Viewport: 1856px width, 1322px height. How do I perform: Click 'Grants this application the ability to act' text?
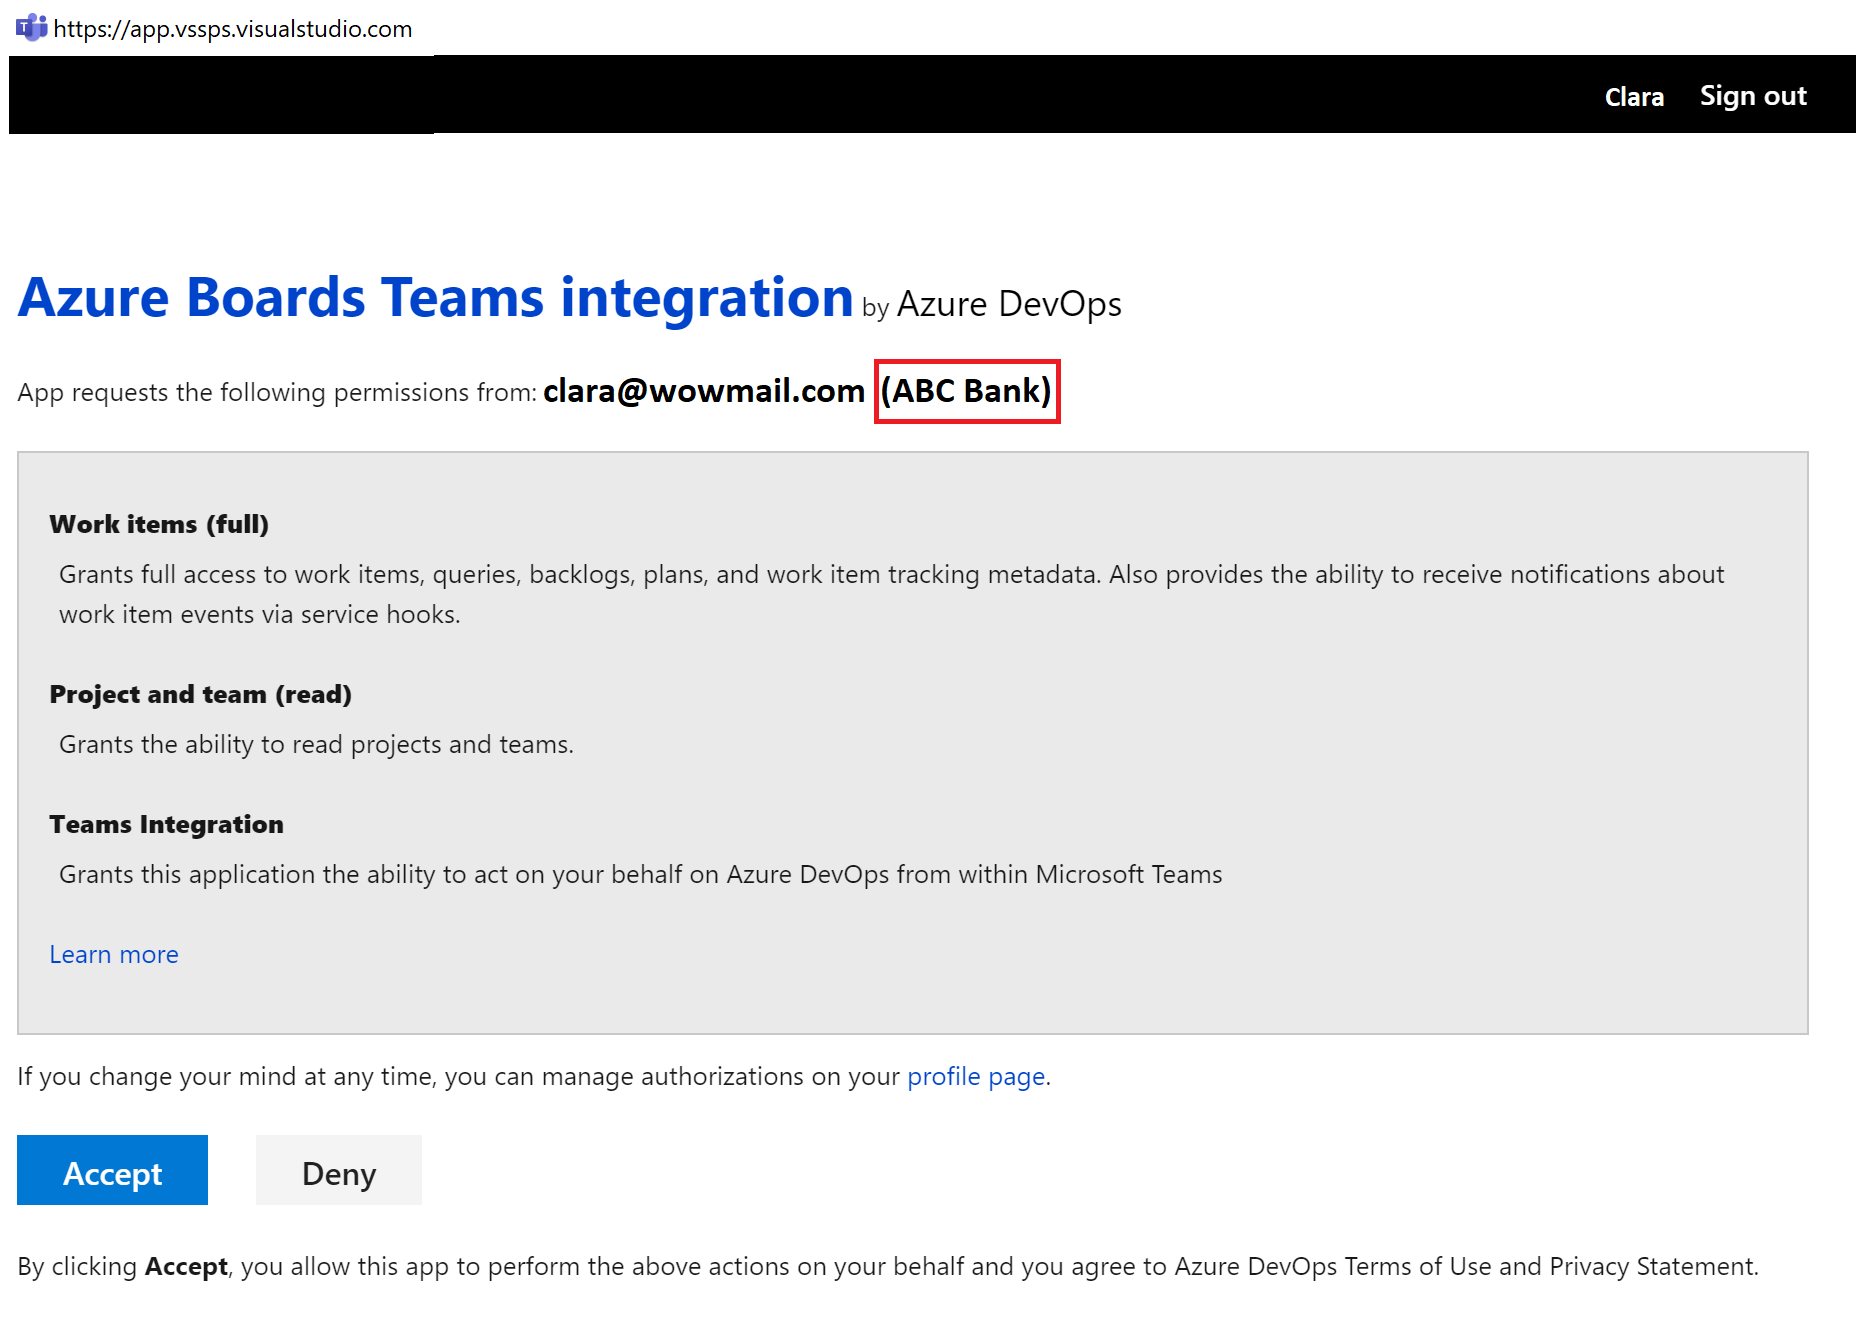pyautogui.click(x=641, y=874)
